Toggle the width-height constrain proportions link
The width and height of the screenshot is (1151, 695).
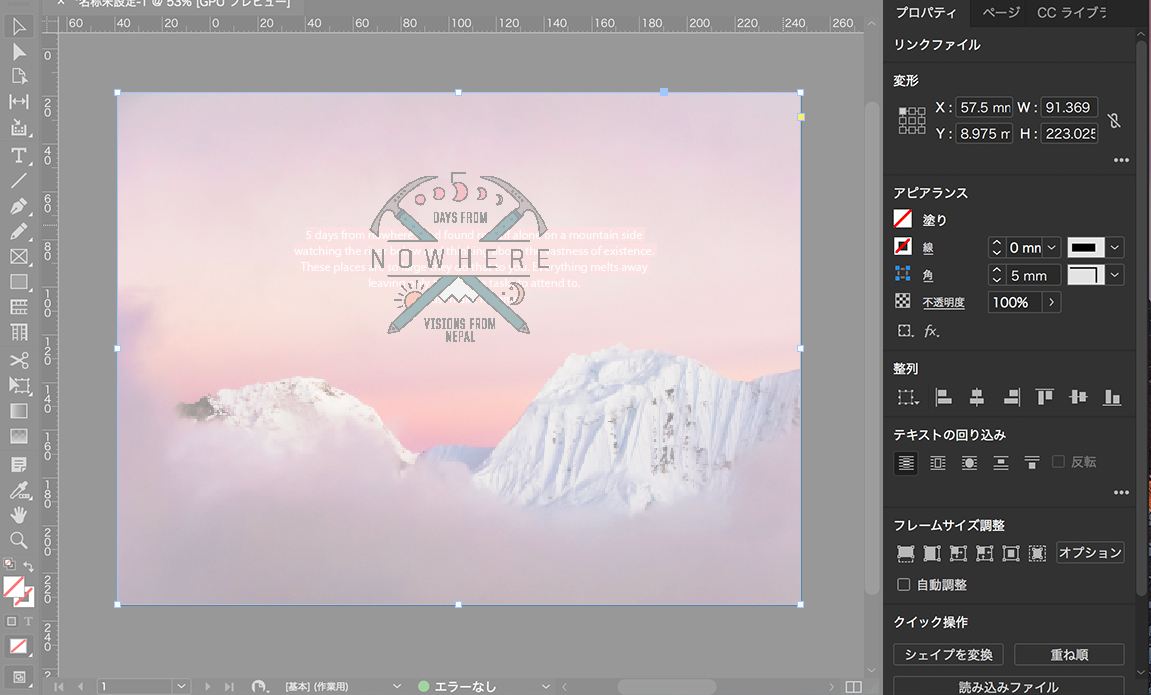coord(1114,120)
